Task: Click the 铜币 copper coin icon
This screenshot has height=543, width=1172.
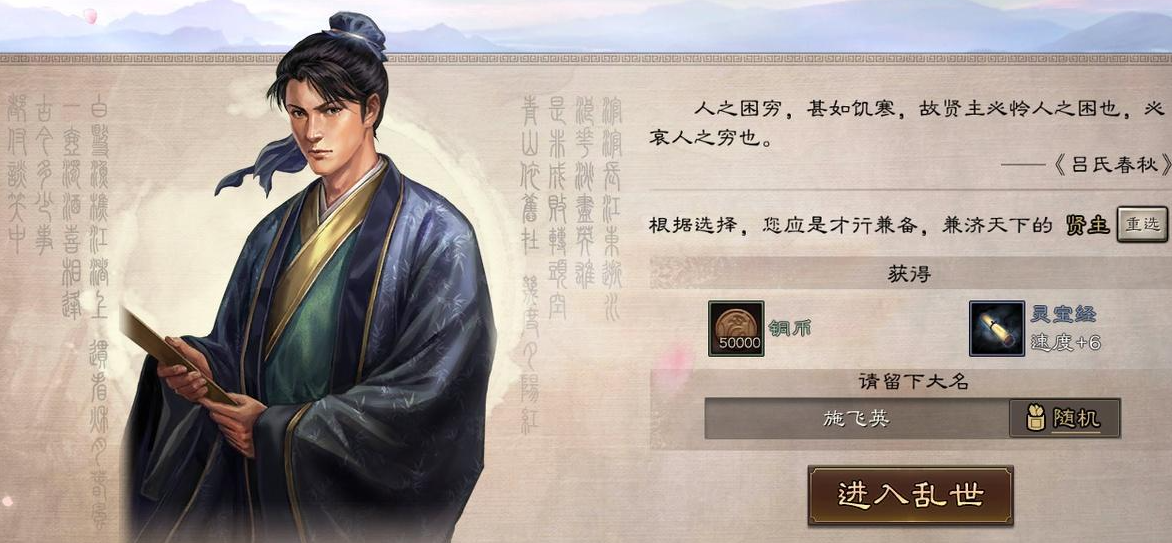Action: (736, 328)
